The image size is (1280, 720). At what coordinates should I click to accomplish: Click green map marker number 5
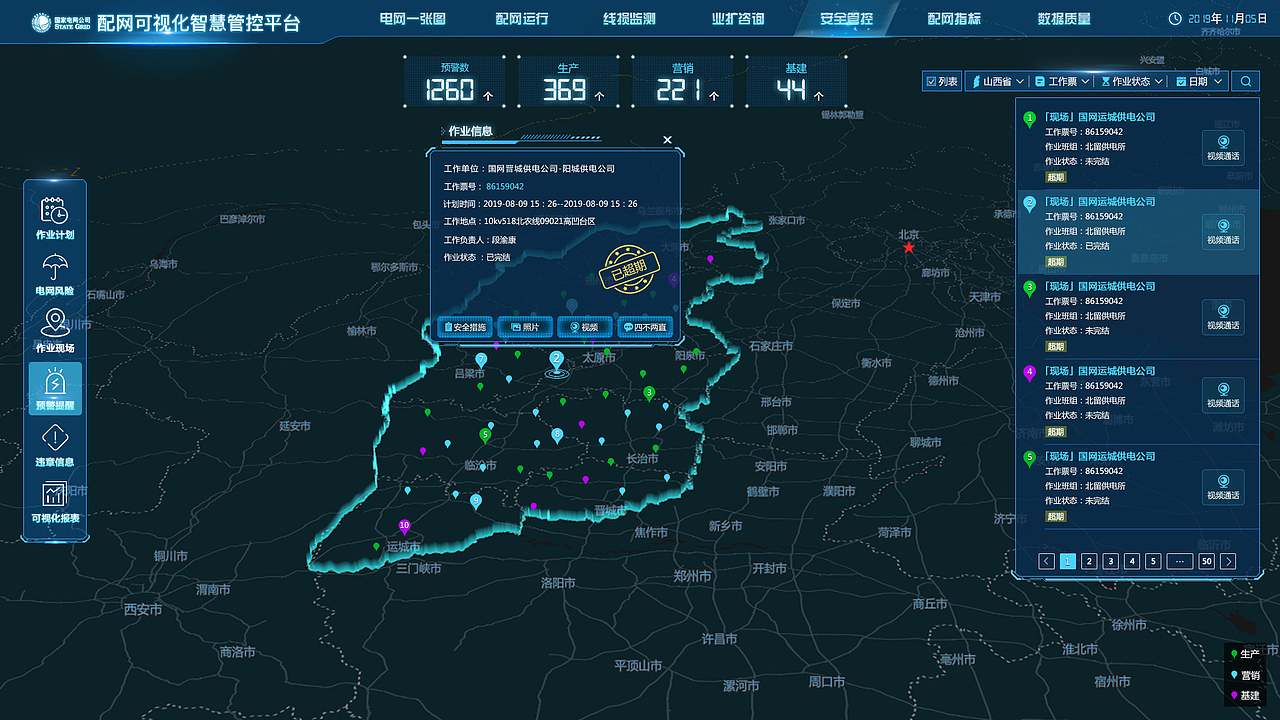pyautogui.click(x=485, y=435)
